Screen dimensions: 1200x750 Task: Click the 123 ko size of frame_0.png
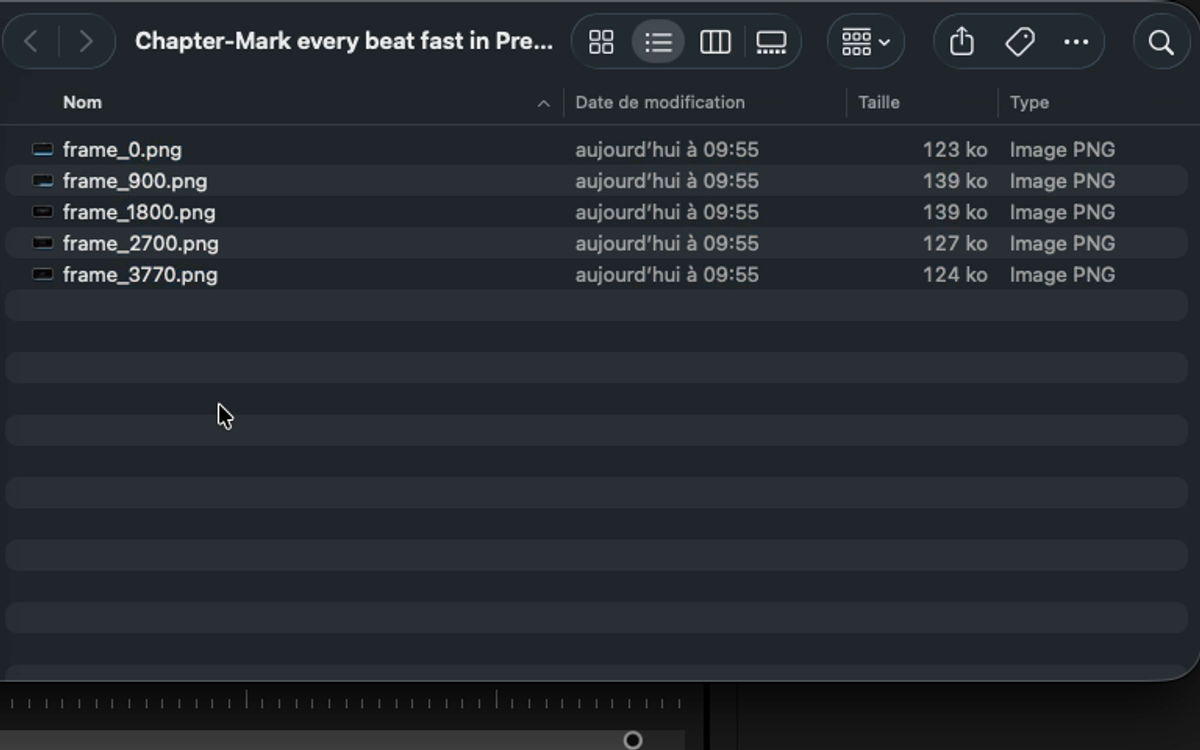[x=955, y=150]
